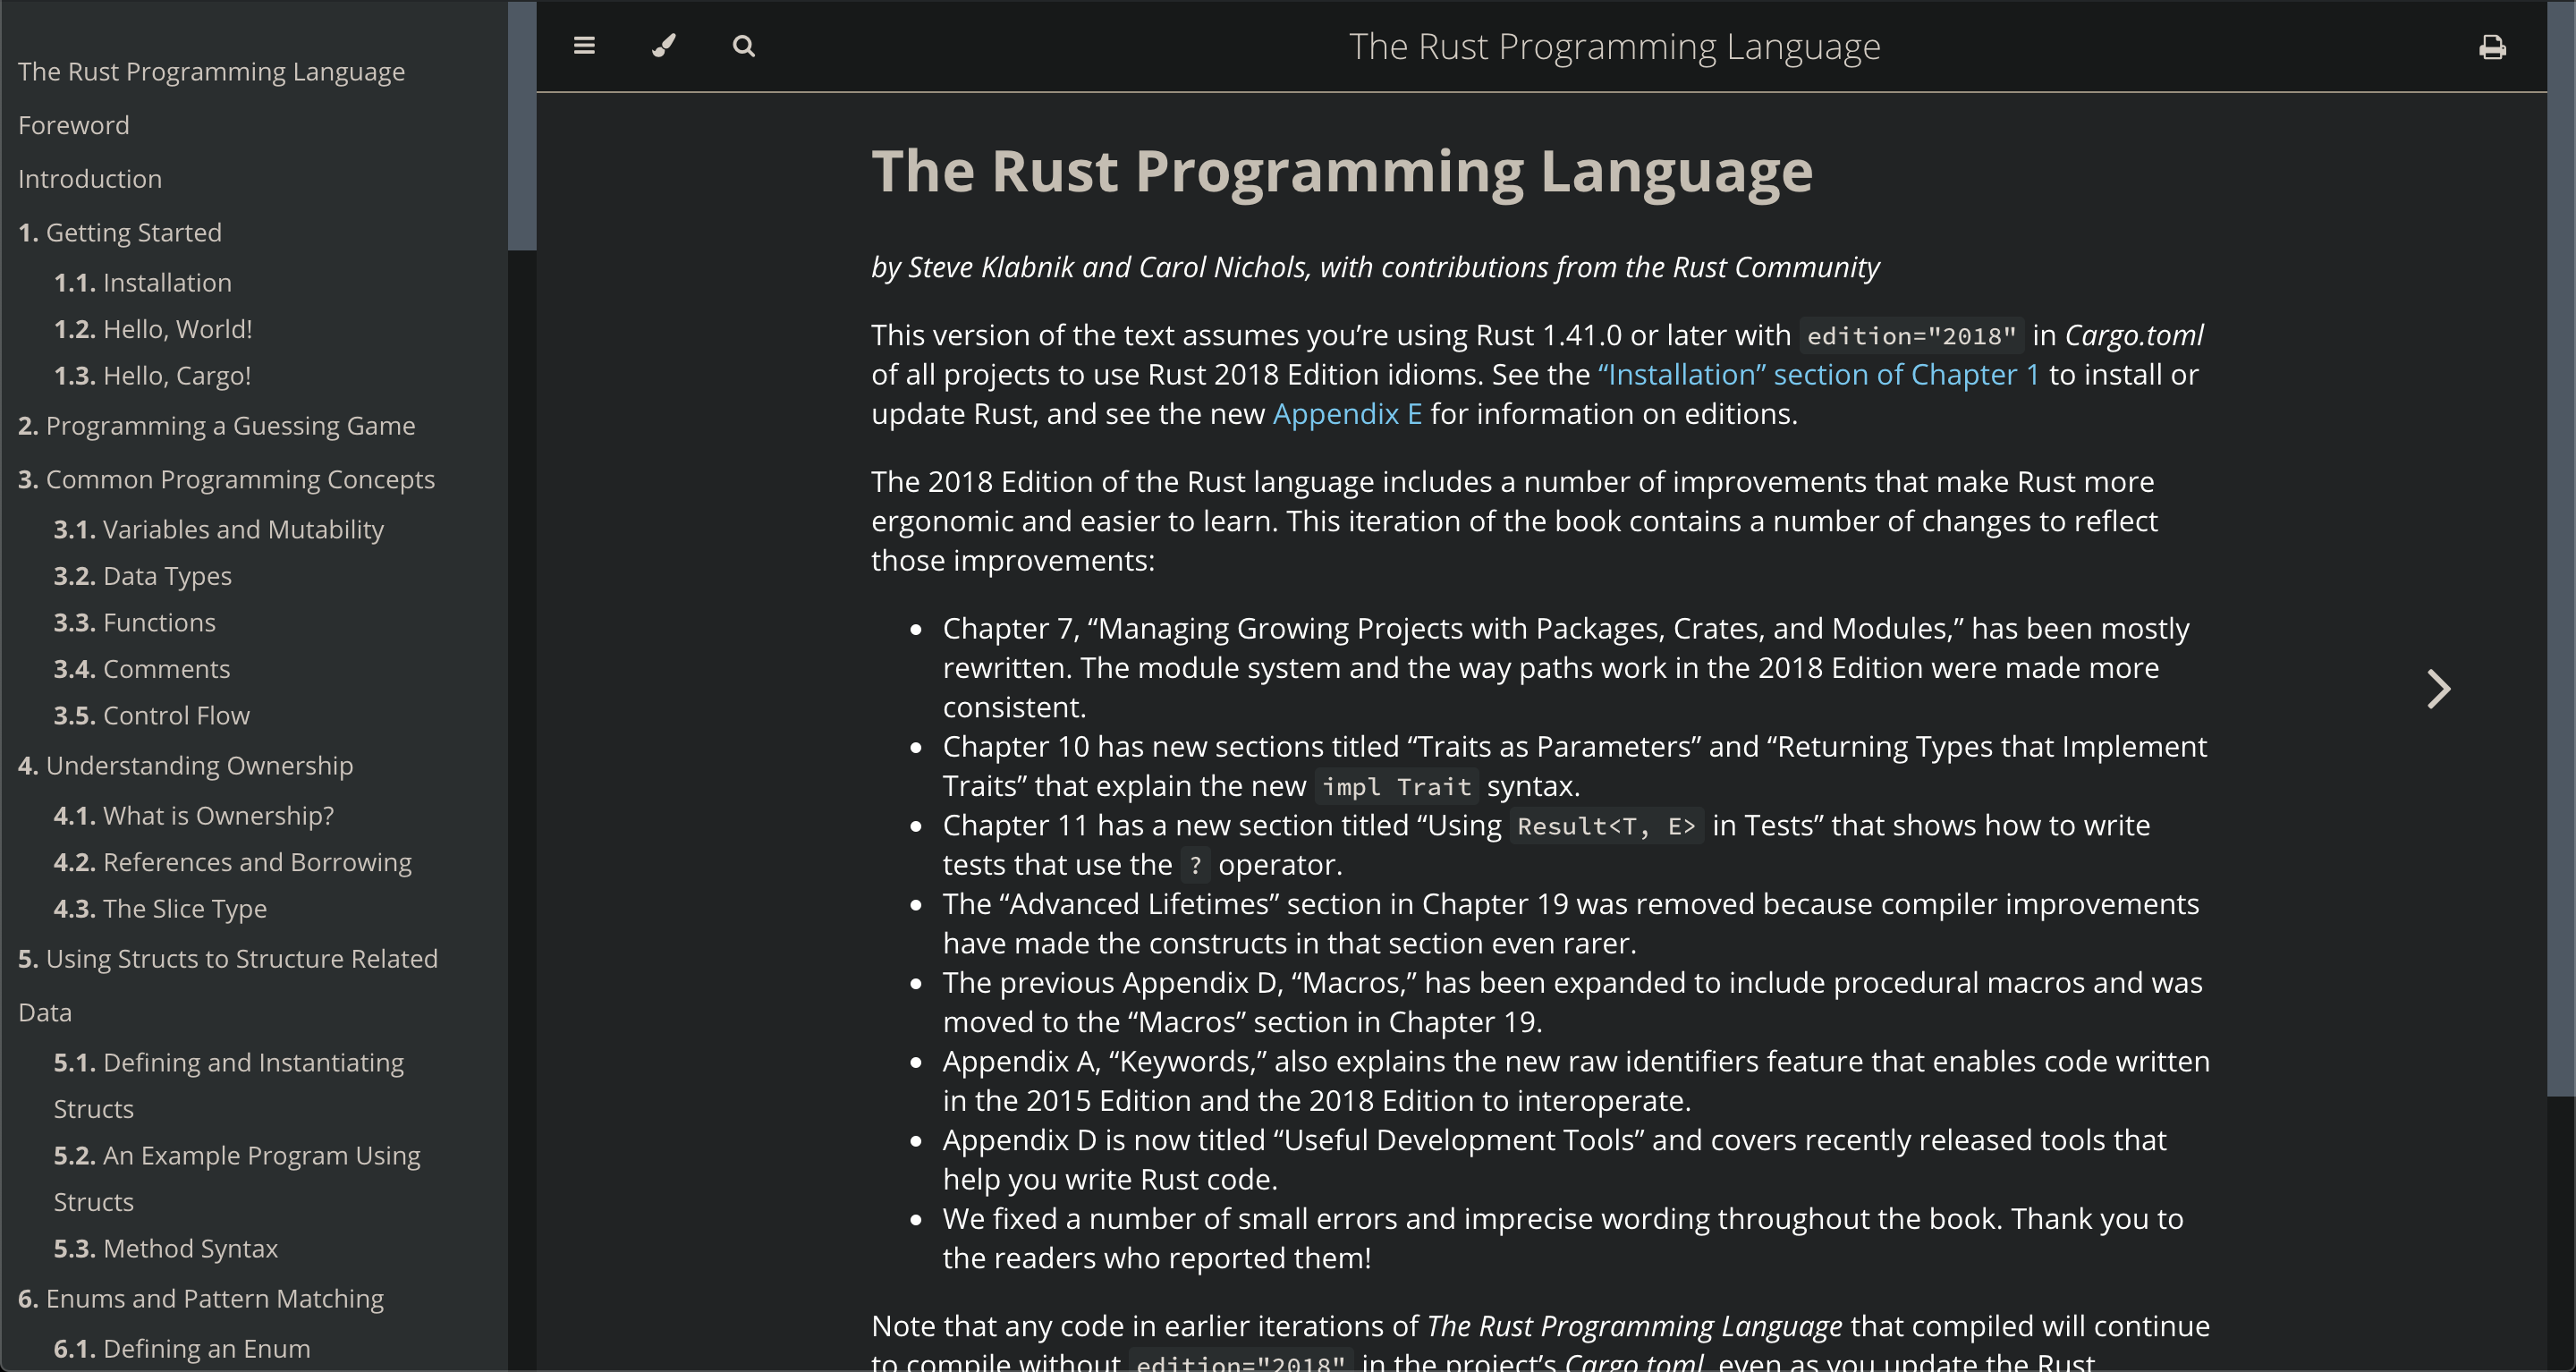Open section 3.3 Functions
The height and width of the screenshot is (1372, 2576).
[x=135, y=622]
